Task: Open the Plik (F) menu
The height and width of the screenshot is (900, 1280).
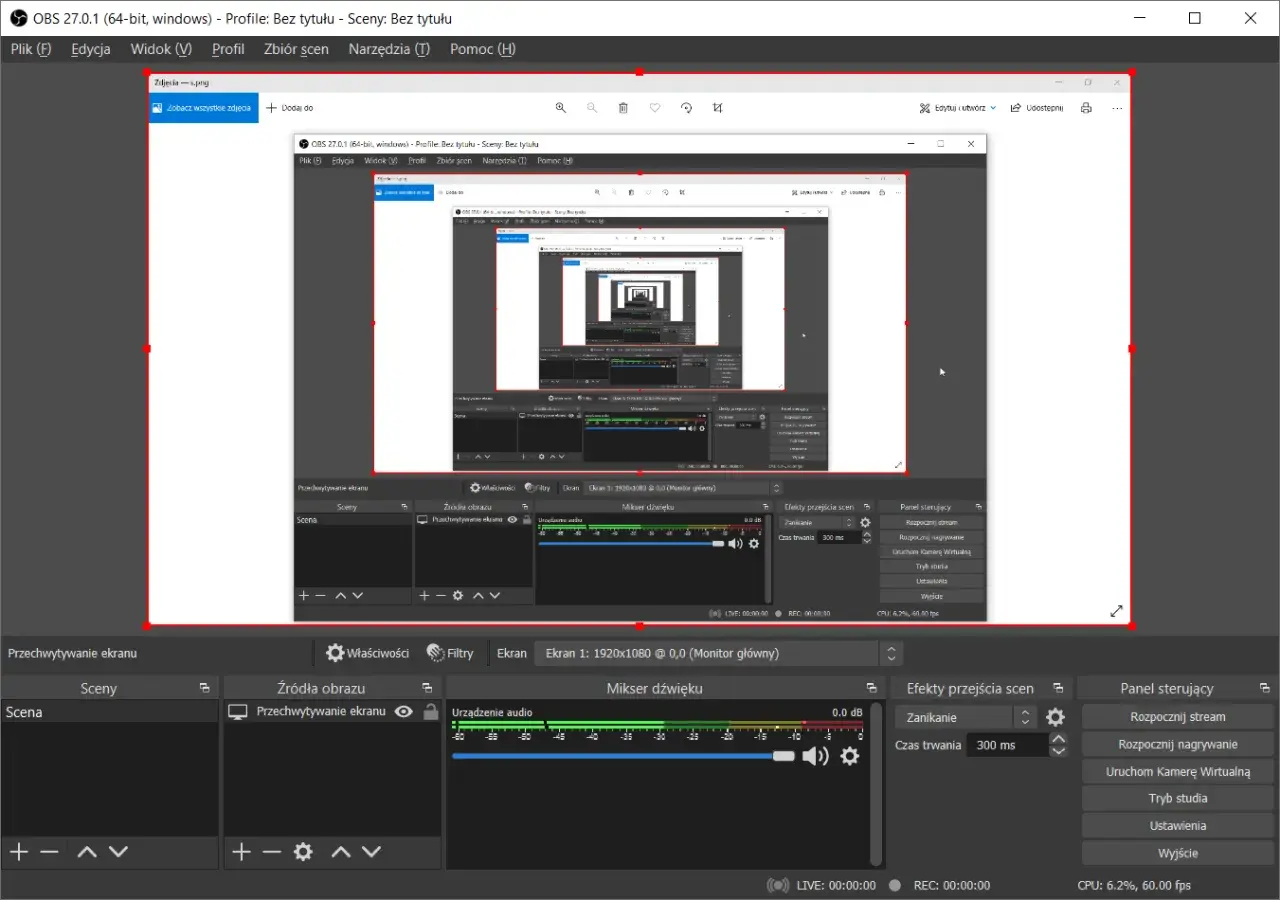Action: coord(31,49)
